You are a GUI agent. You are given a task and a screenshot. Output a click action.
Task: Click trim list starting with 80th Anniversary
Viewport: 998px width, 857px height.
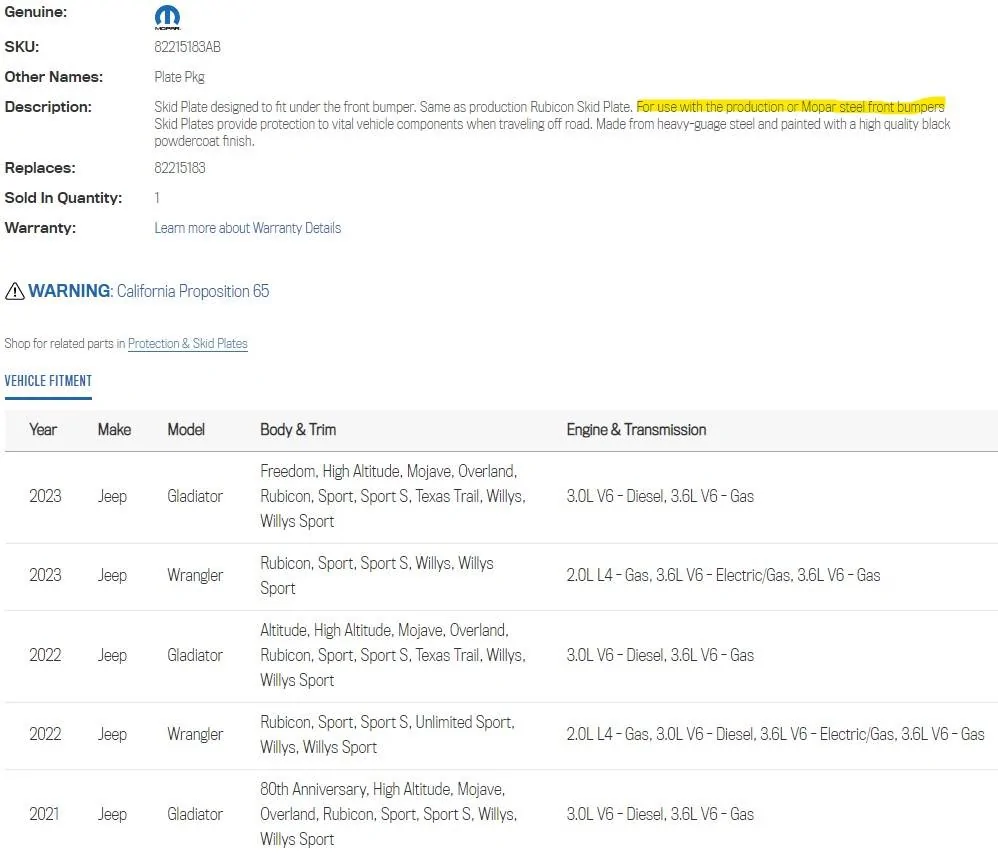388,814
